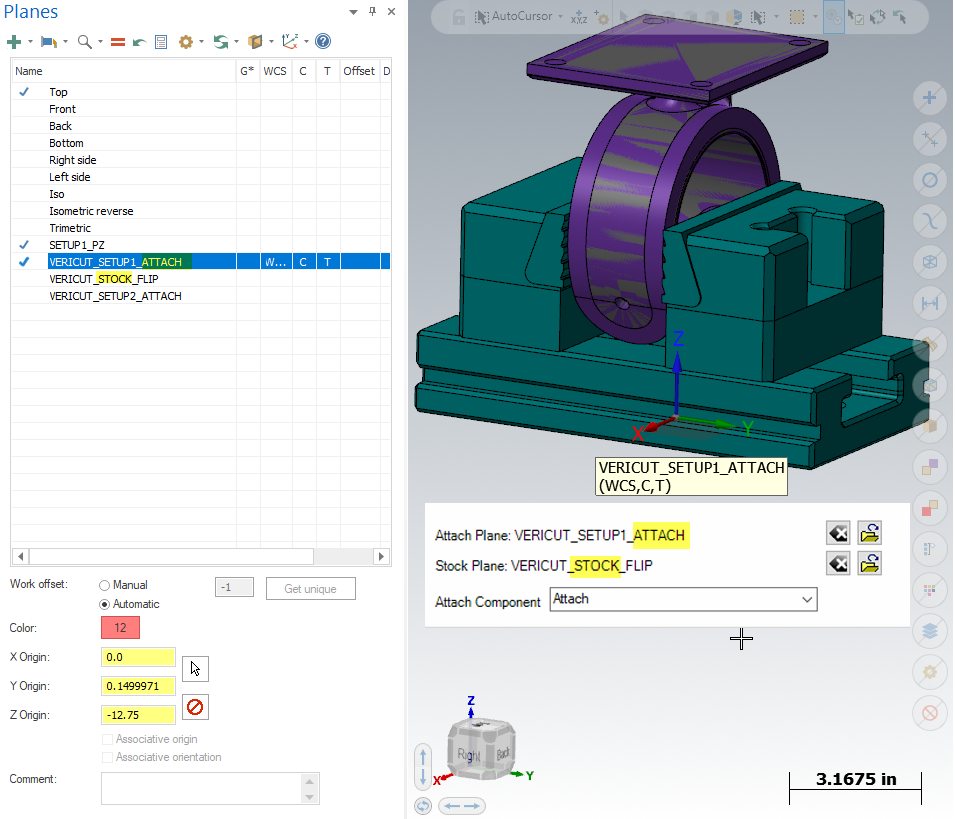955x819 pixels.
Task: Click the Get unique button
Action: pos(311,589)
